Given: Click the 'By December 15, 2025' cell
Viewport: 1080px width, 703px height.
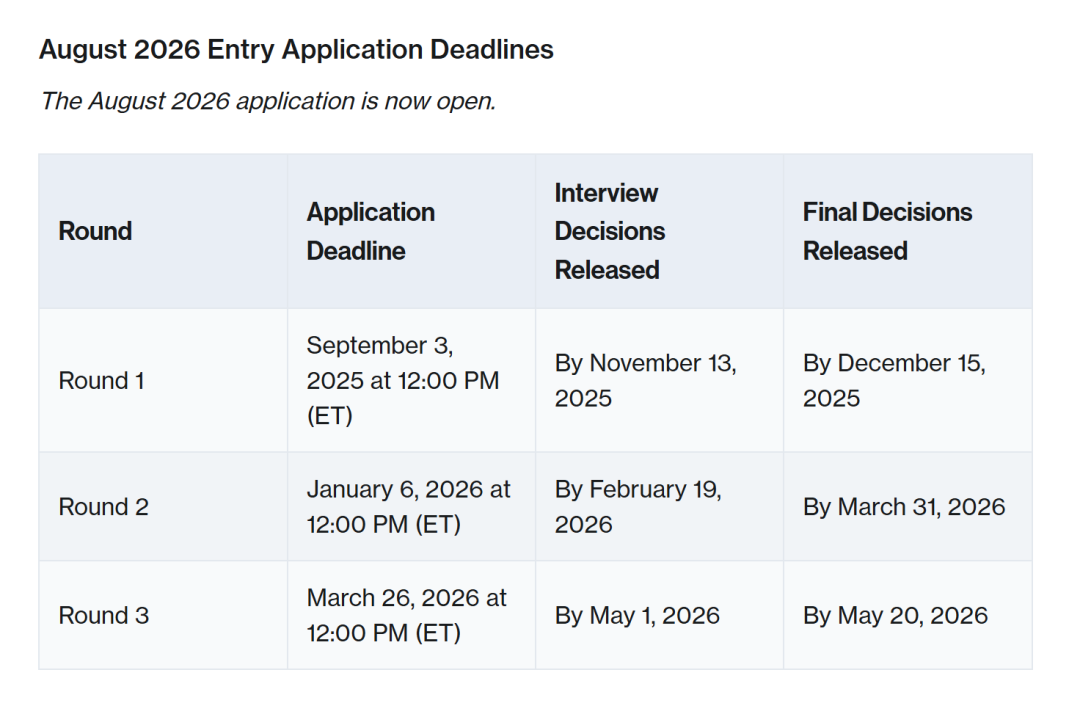Looking at the screenshot, I should 894,380.
